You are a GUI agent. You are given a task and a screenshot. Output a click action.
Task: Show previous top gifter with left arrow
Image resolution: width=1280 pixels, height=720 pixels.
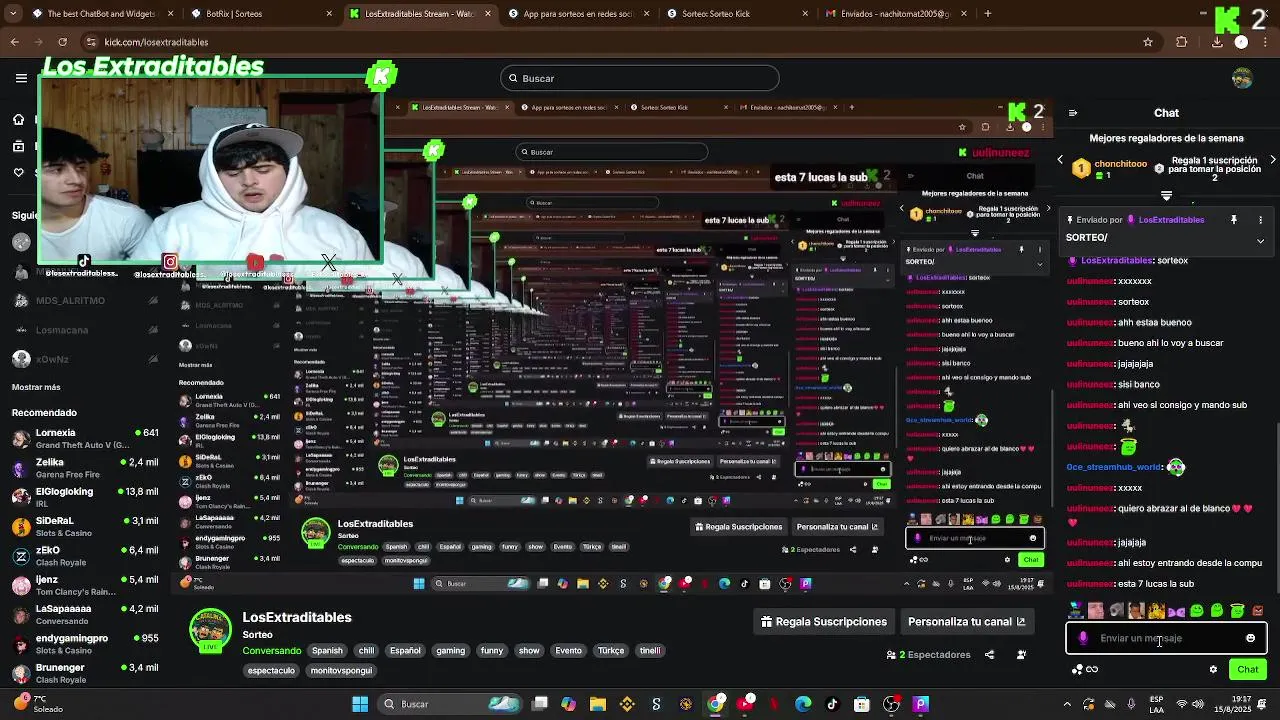[1060, 160]
